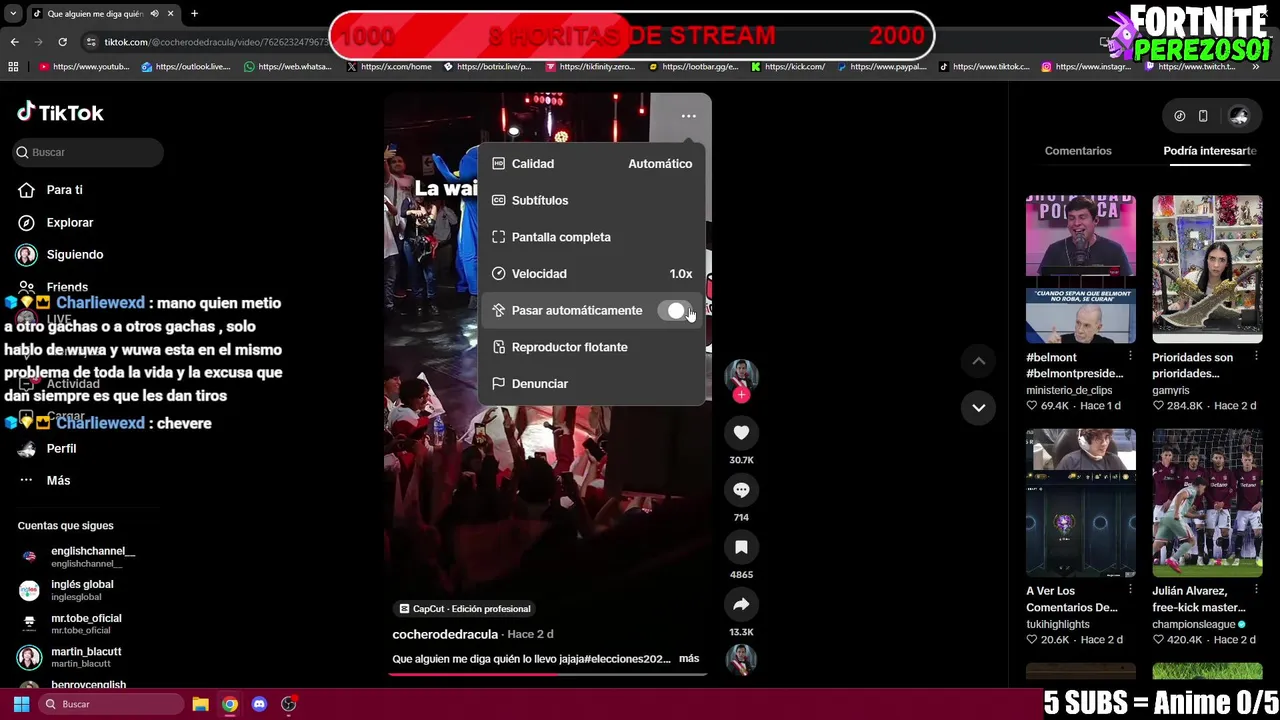Open the Julián Alvarez free-kick thumbnail
The image size is (1280, 720).
pyautogui.click(x=1207, y=503)
